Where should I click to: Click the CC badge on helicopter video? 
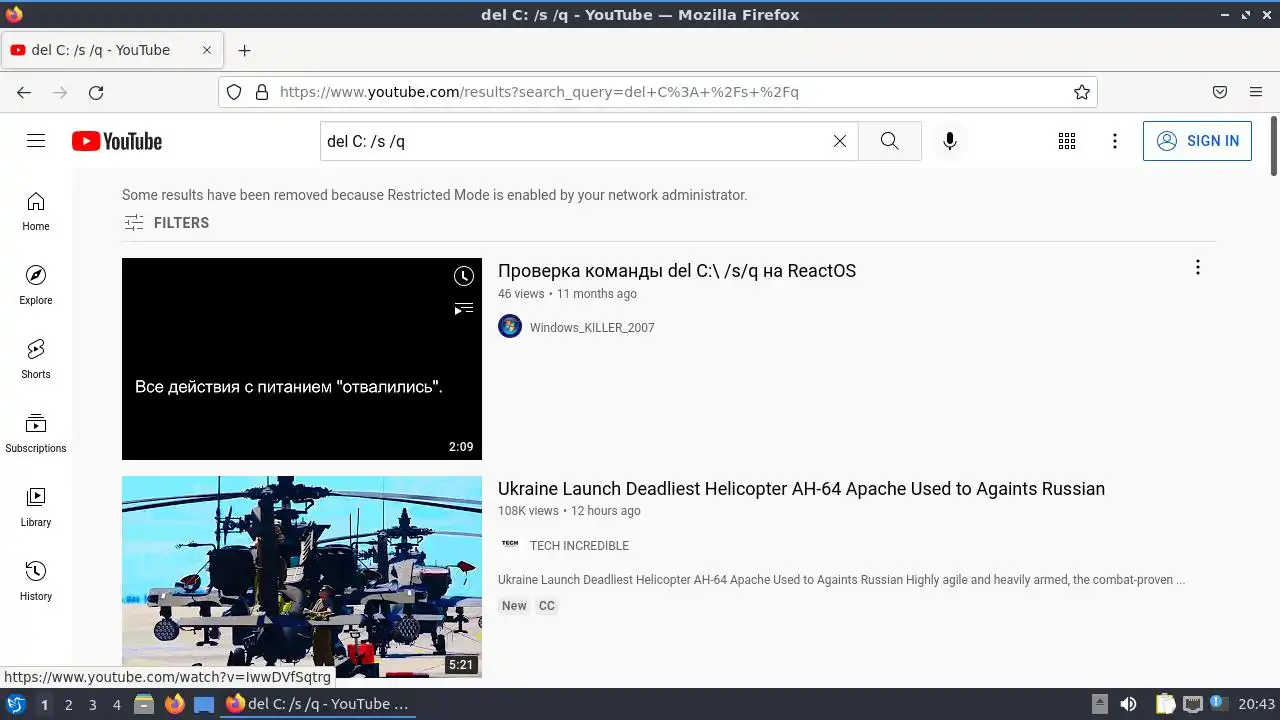[546, 606]
